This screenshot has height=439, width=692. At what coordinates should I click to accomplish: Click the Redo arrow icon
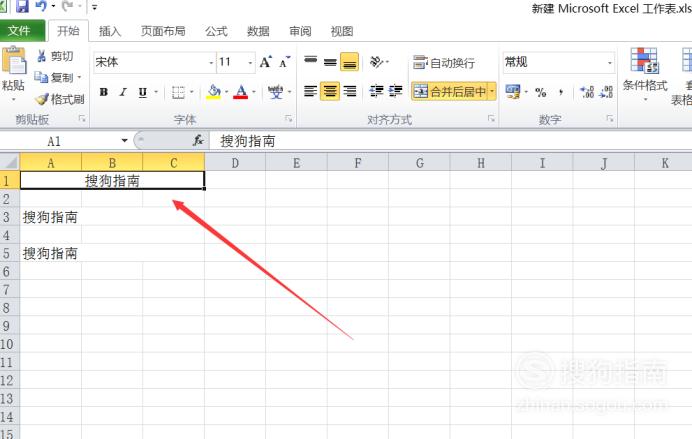(x=67, y=6)
